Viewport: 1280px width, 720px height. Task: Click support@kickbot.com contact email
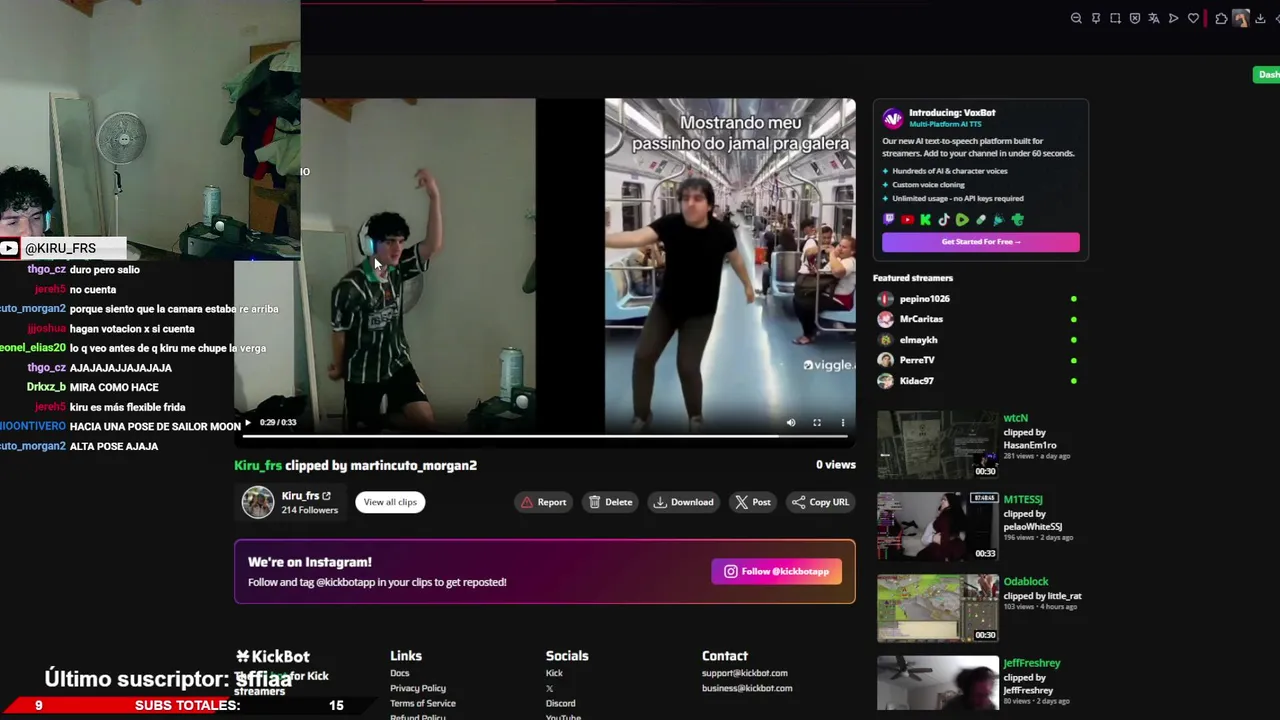pyautogui.click(x=745, y=673)
